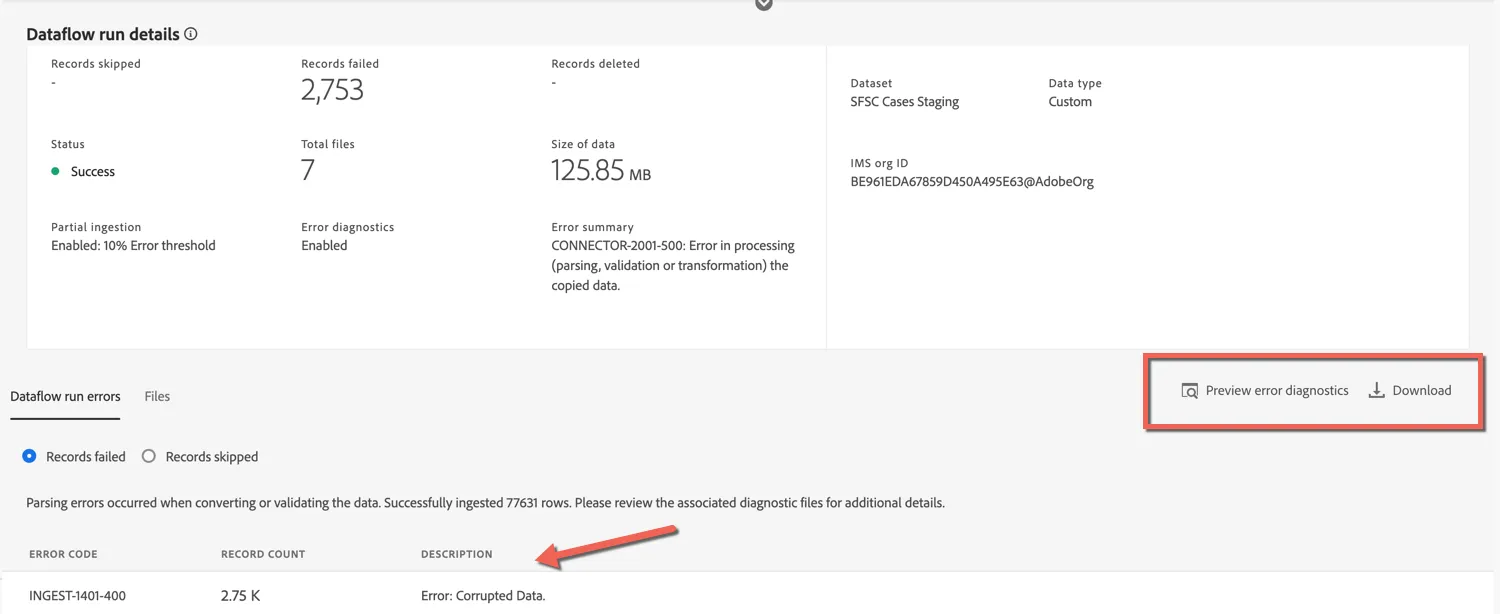Click the Size of data label

pos(583,144)
